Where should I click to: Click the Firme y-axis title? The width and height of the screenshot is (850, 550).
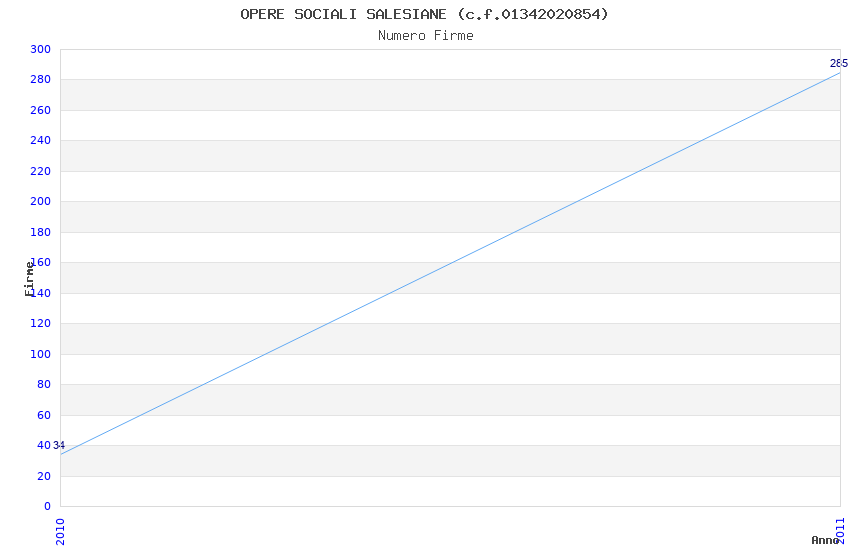pyautogui.click(x=29, y=279)
